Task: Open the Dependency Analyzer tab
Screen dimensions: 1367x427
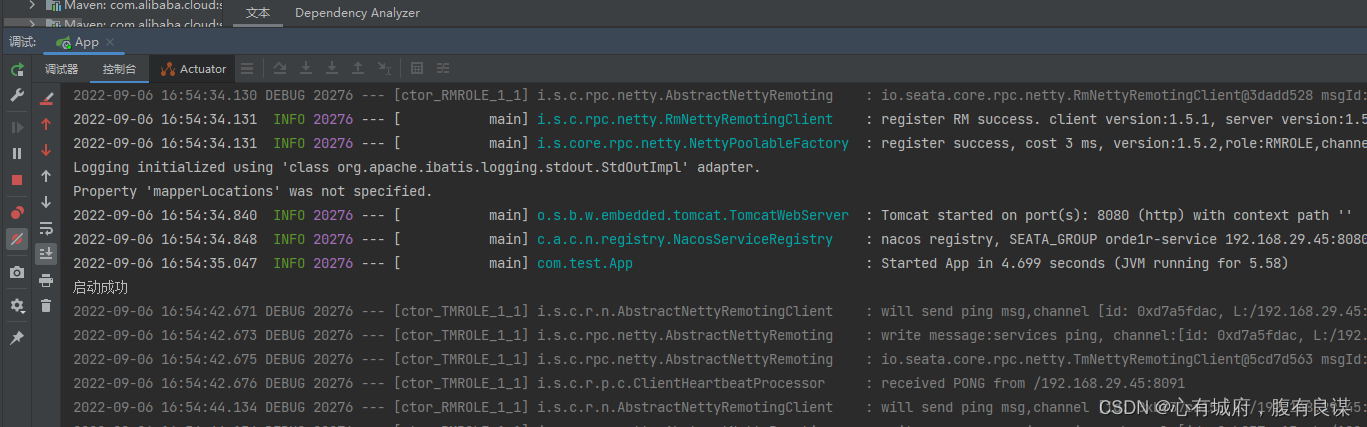Action: (357, 13)
